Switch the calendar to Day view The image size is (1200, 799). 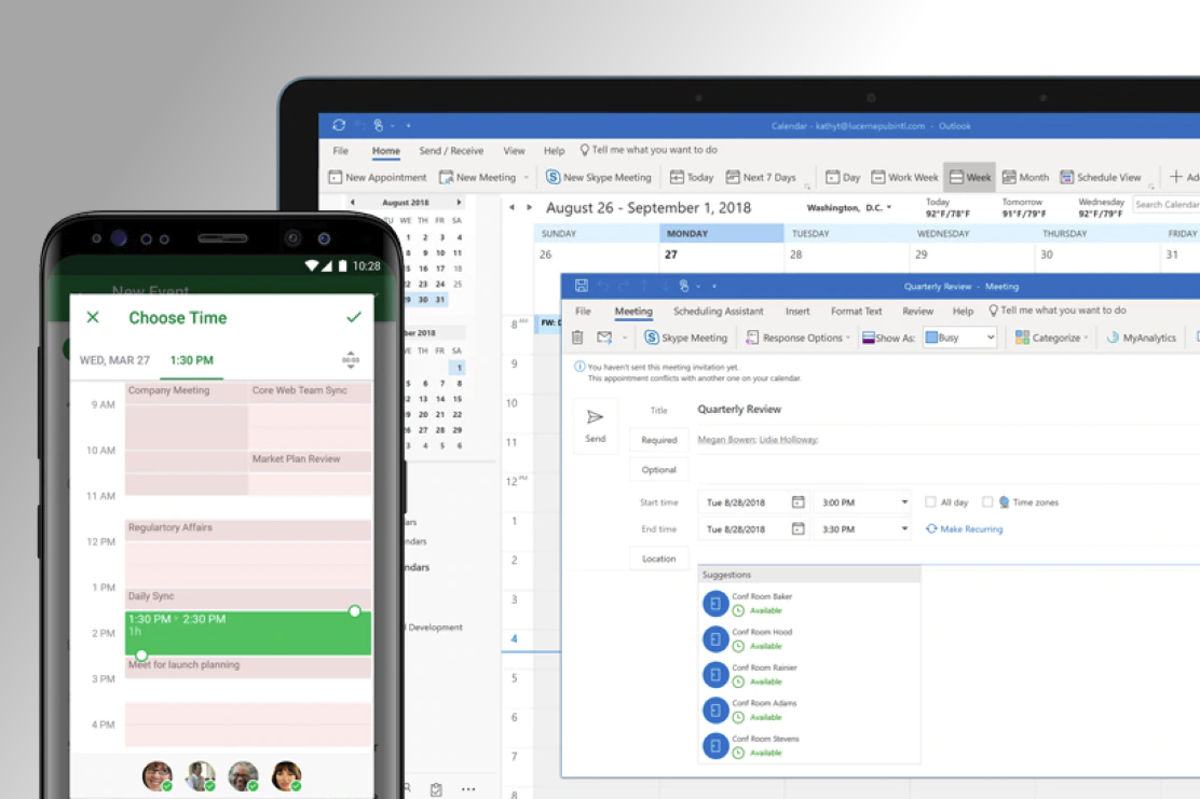pos(843,177)
